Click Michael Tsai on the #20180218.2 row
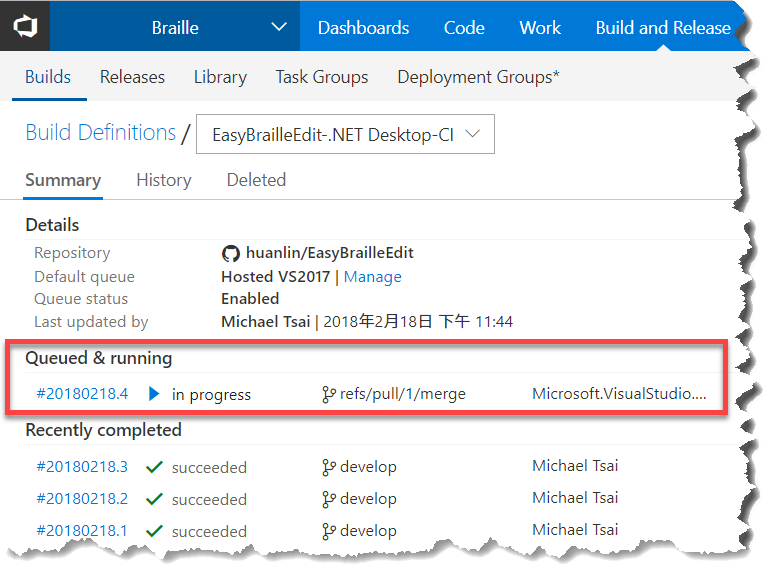The width and height of the screenshot is (763, 567). coord(575,497)
